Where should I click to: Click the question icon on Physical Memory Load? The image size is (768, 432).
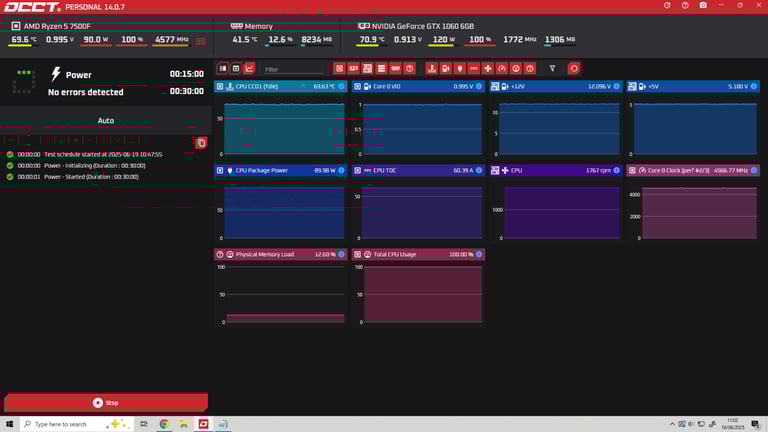[220, 254]
